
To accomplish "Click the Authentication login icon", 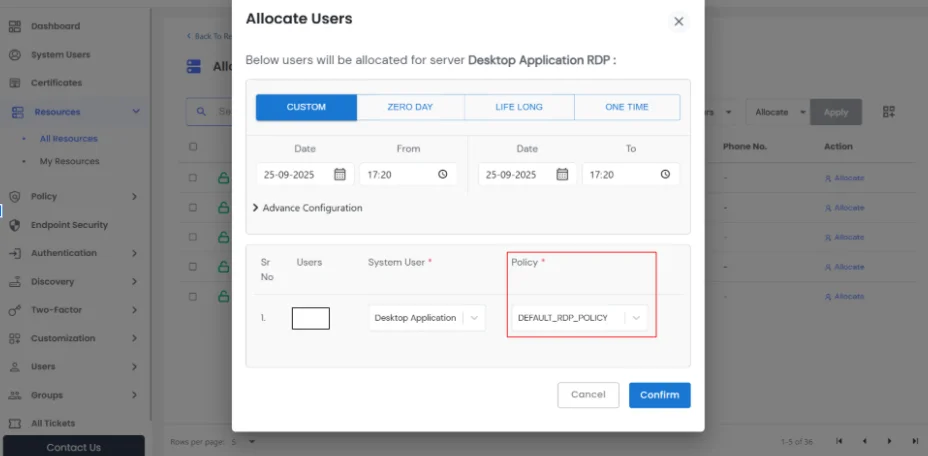I will point(15,253).
